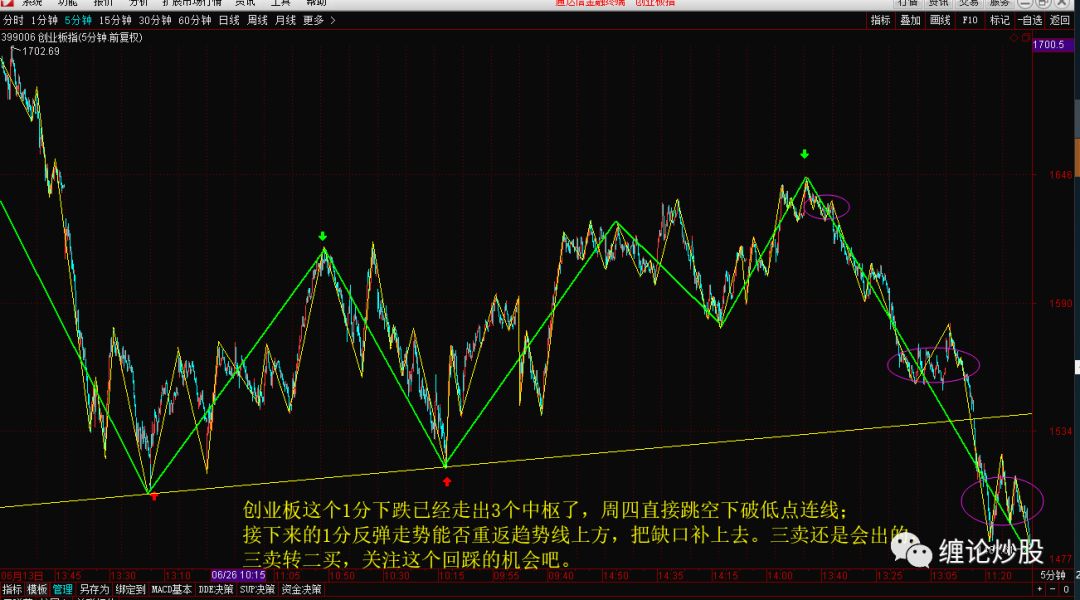Open the 工具 tools menu
The image size is (1080, 600).
[280, 3]
